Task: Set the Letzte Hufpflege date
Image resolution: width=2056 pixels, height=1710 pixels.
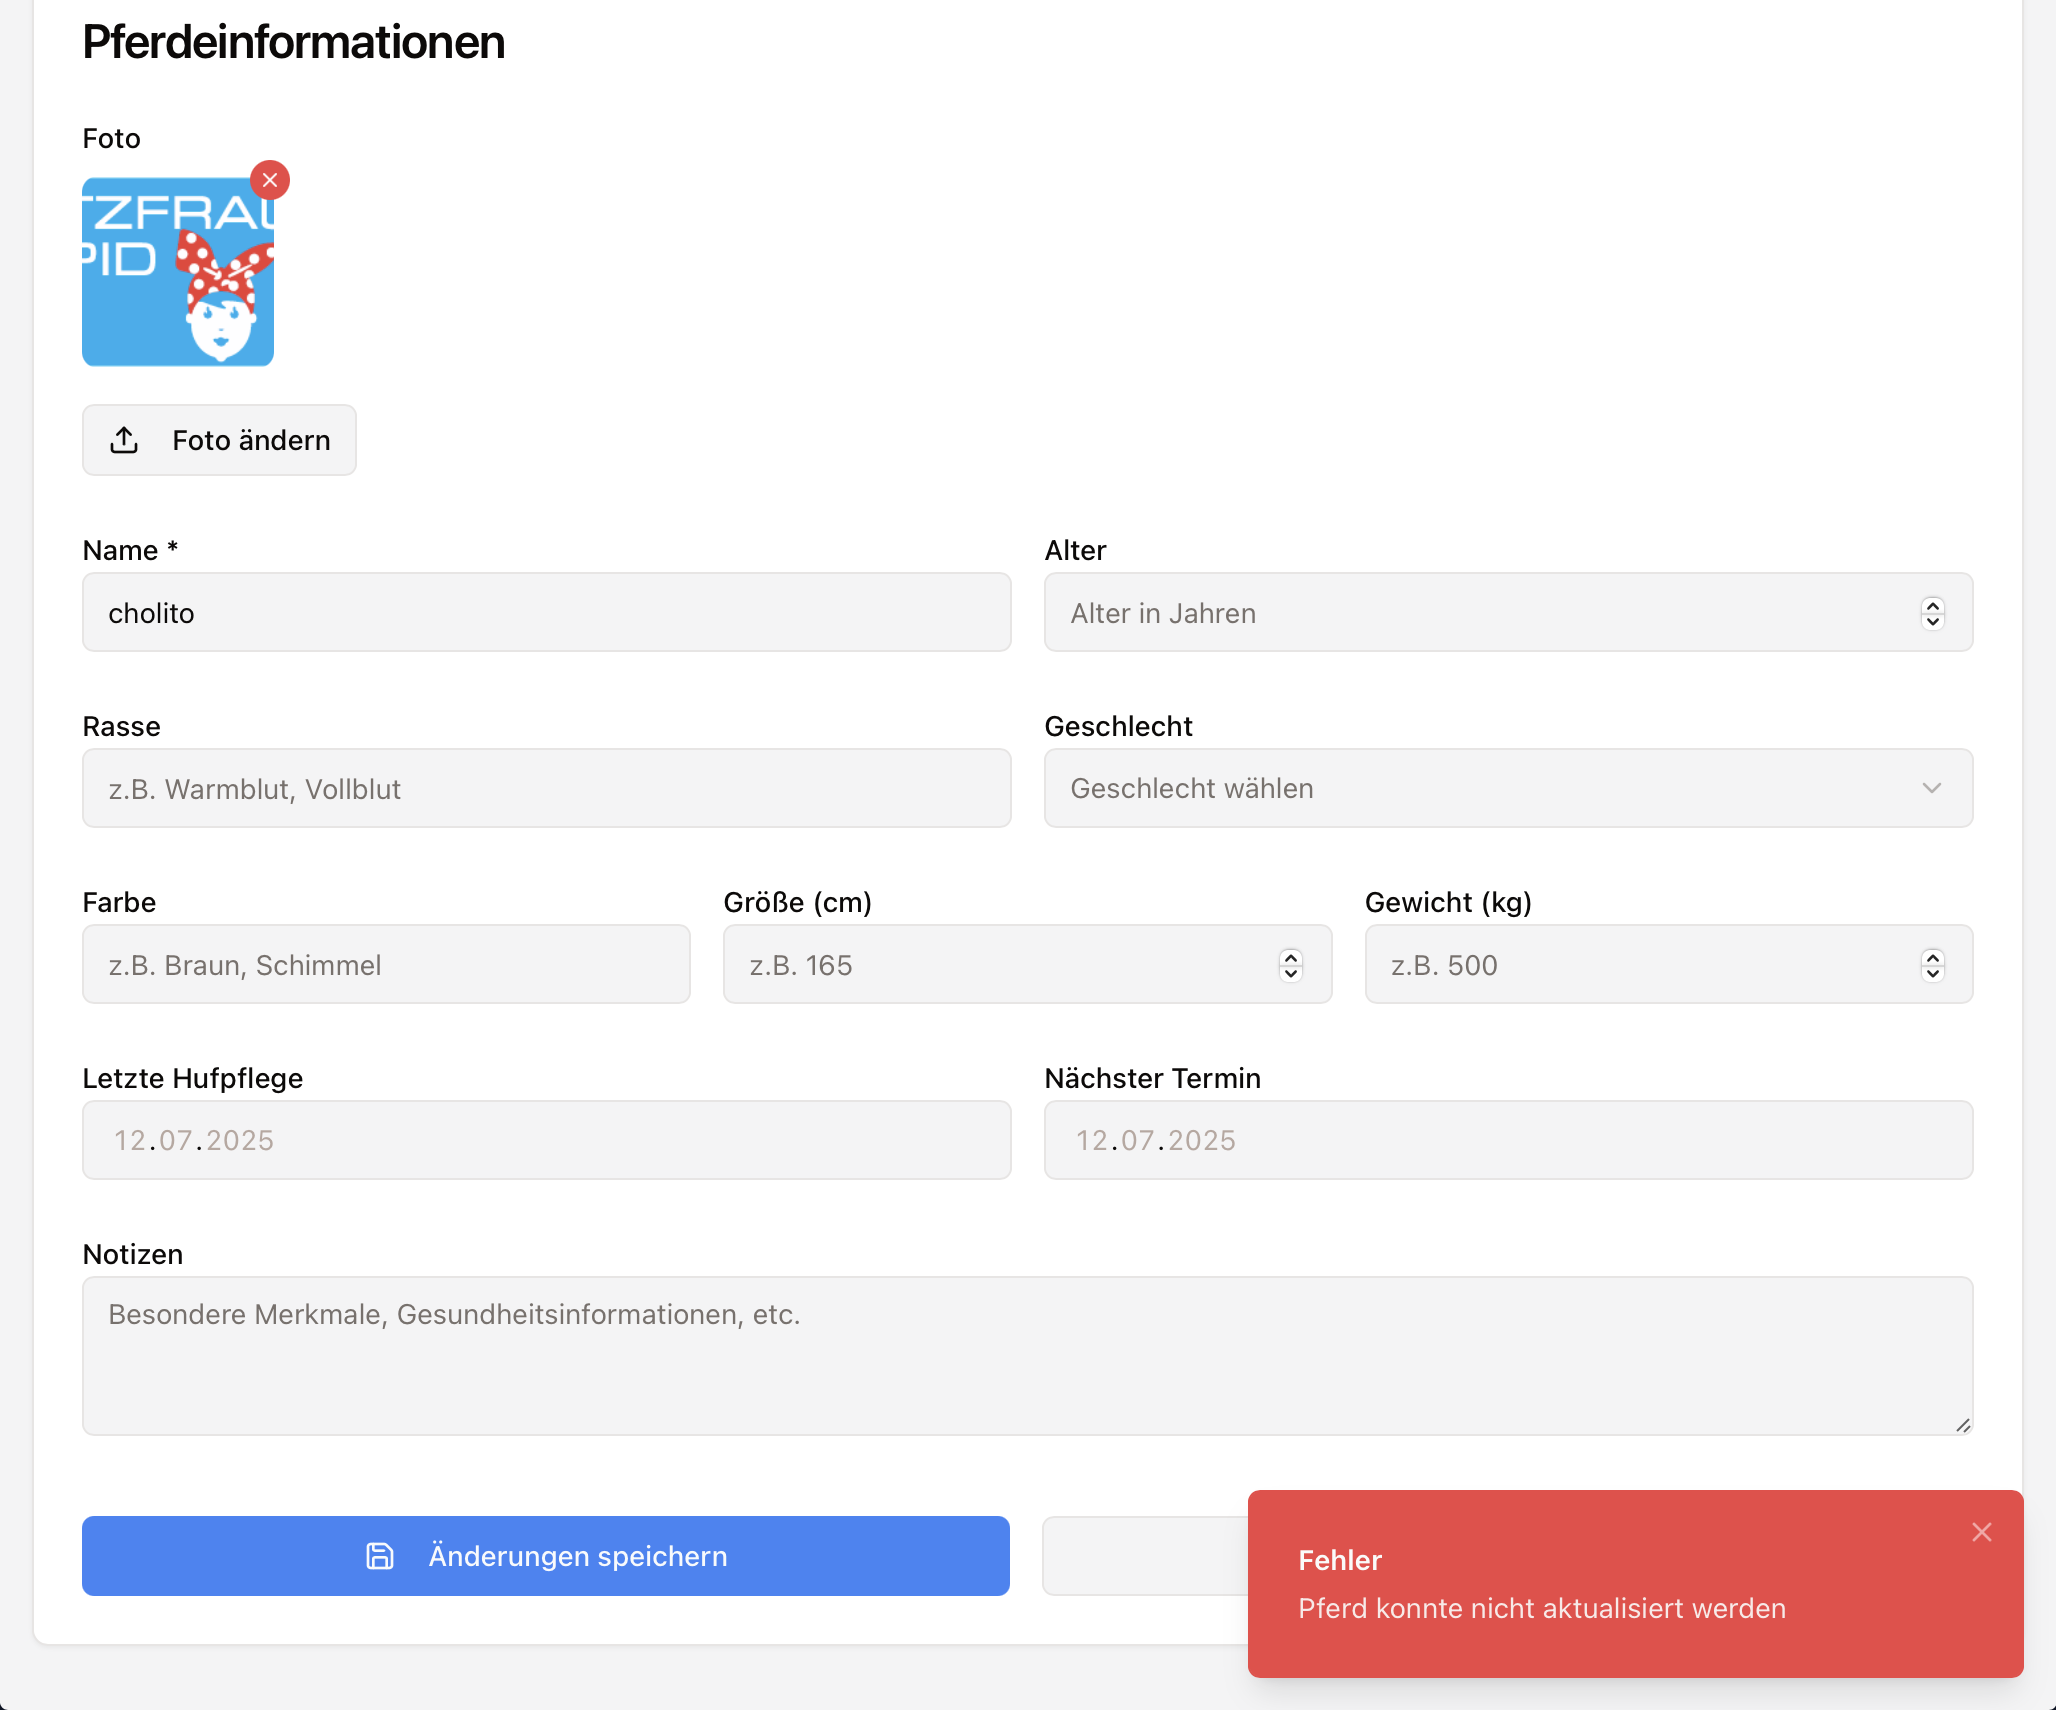Action: (x=546, y=1141)
